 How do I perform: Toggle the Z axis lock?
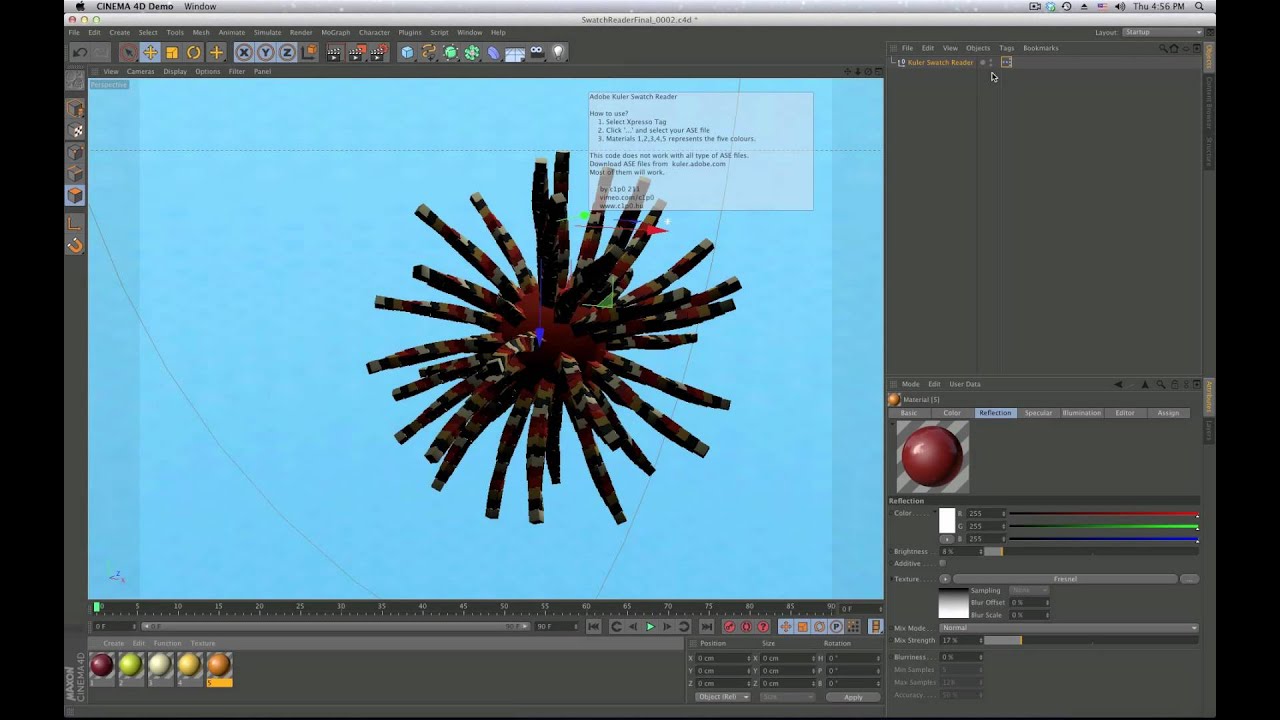pyautogui.click(x=287, y=52)
